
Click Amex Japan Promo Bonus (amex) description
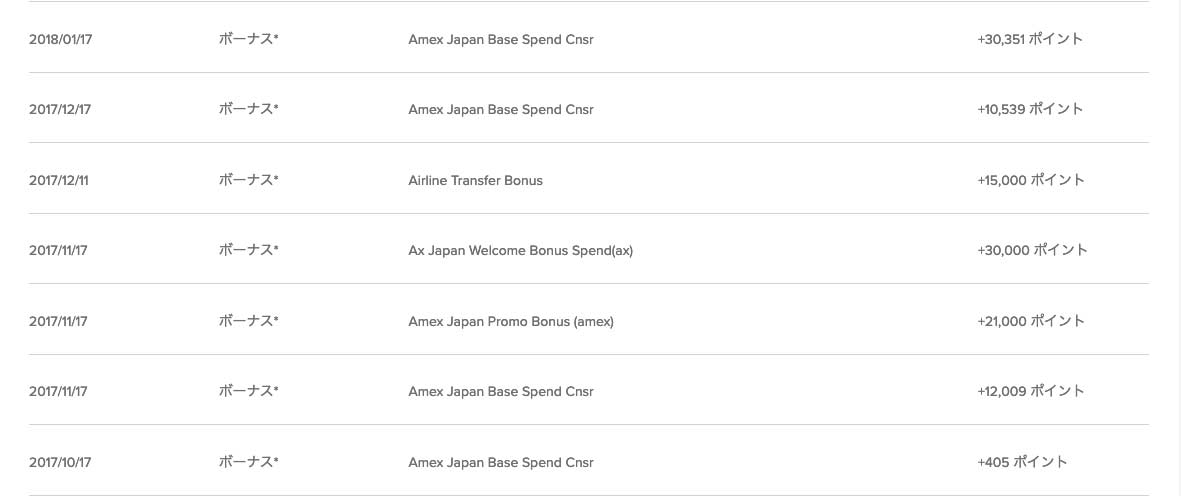[511, 321]
